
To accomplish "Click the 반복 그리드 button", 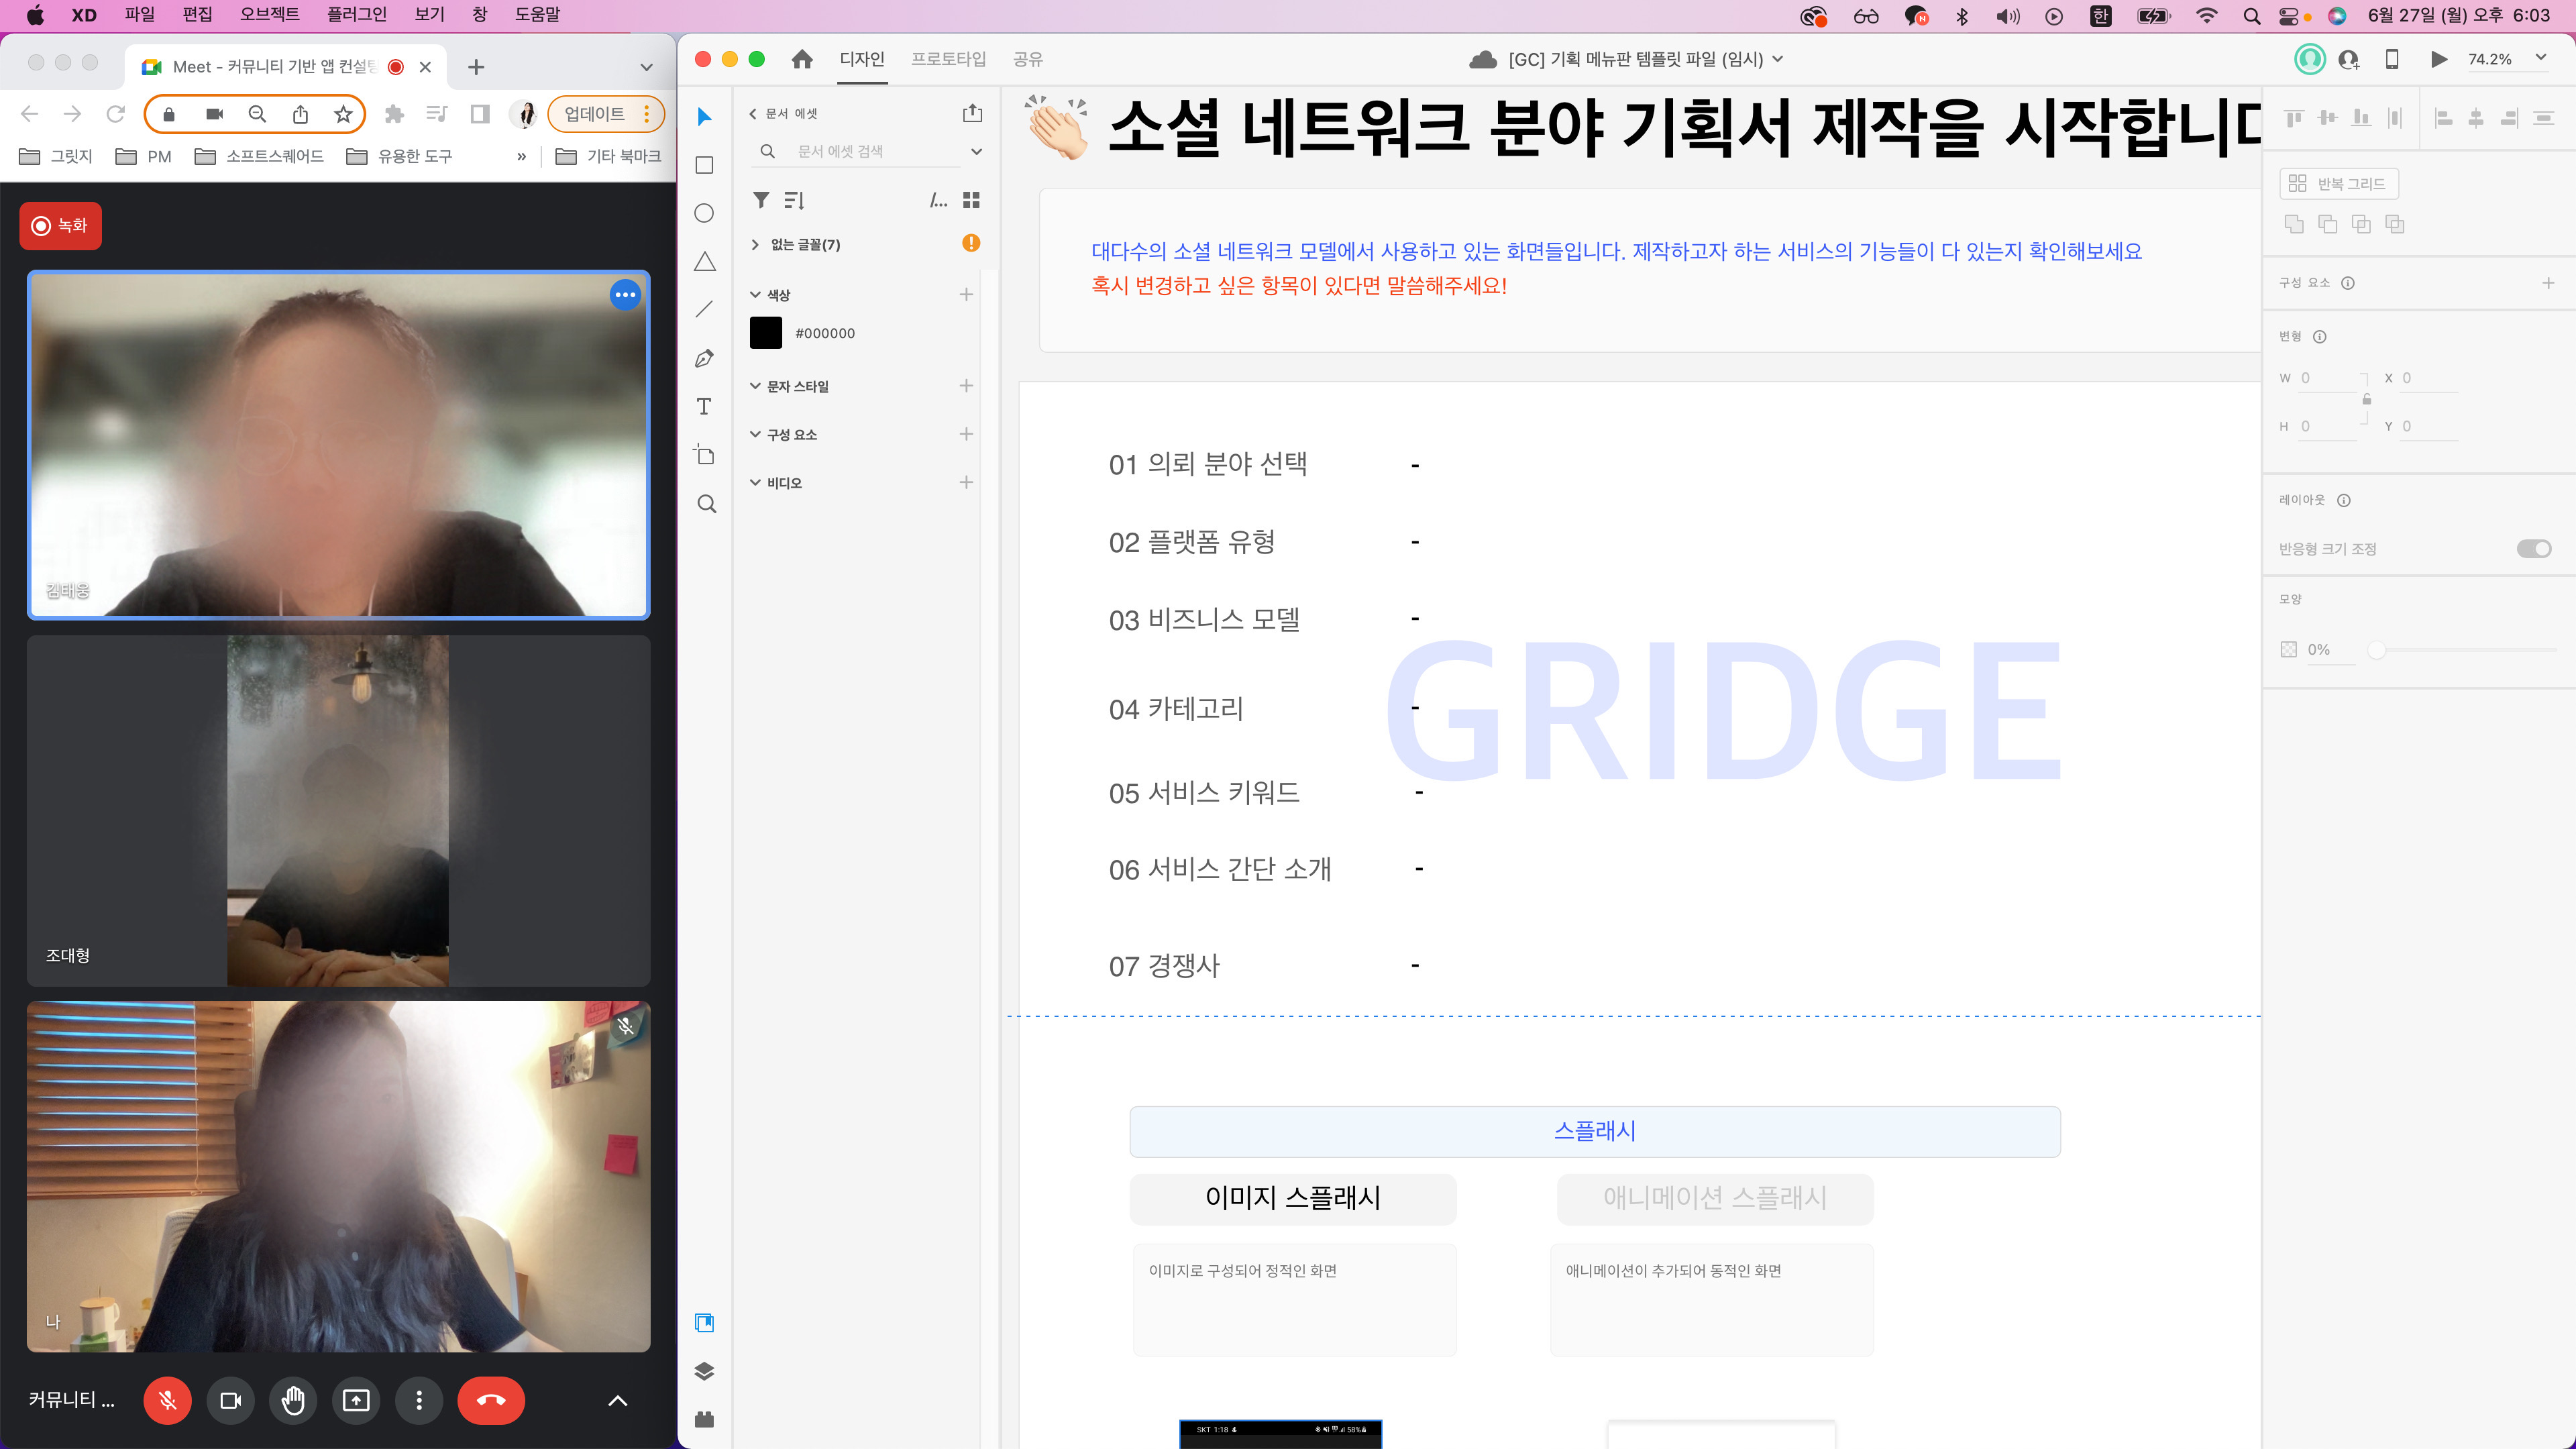I will 2338,184.
